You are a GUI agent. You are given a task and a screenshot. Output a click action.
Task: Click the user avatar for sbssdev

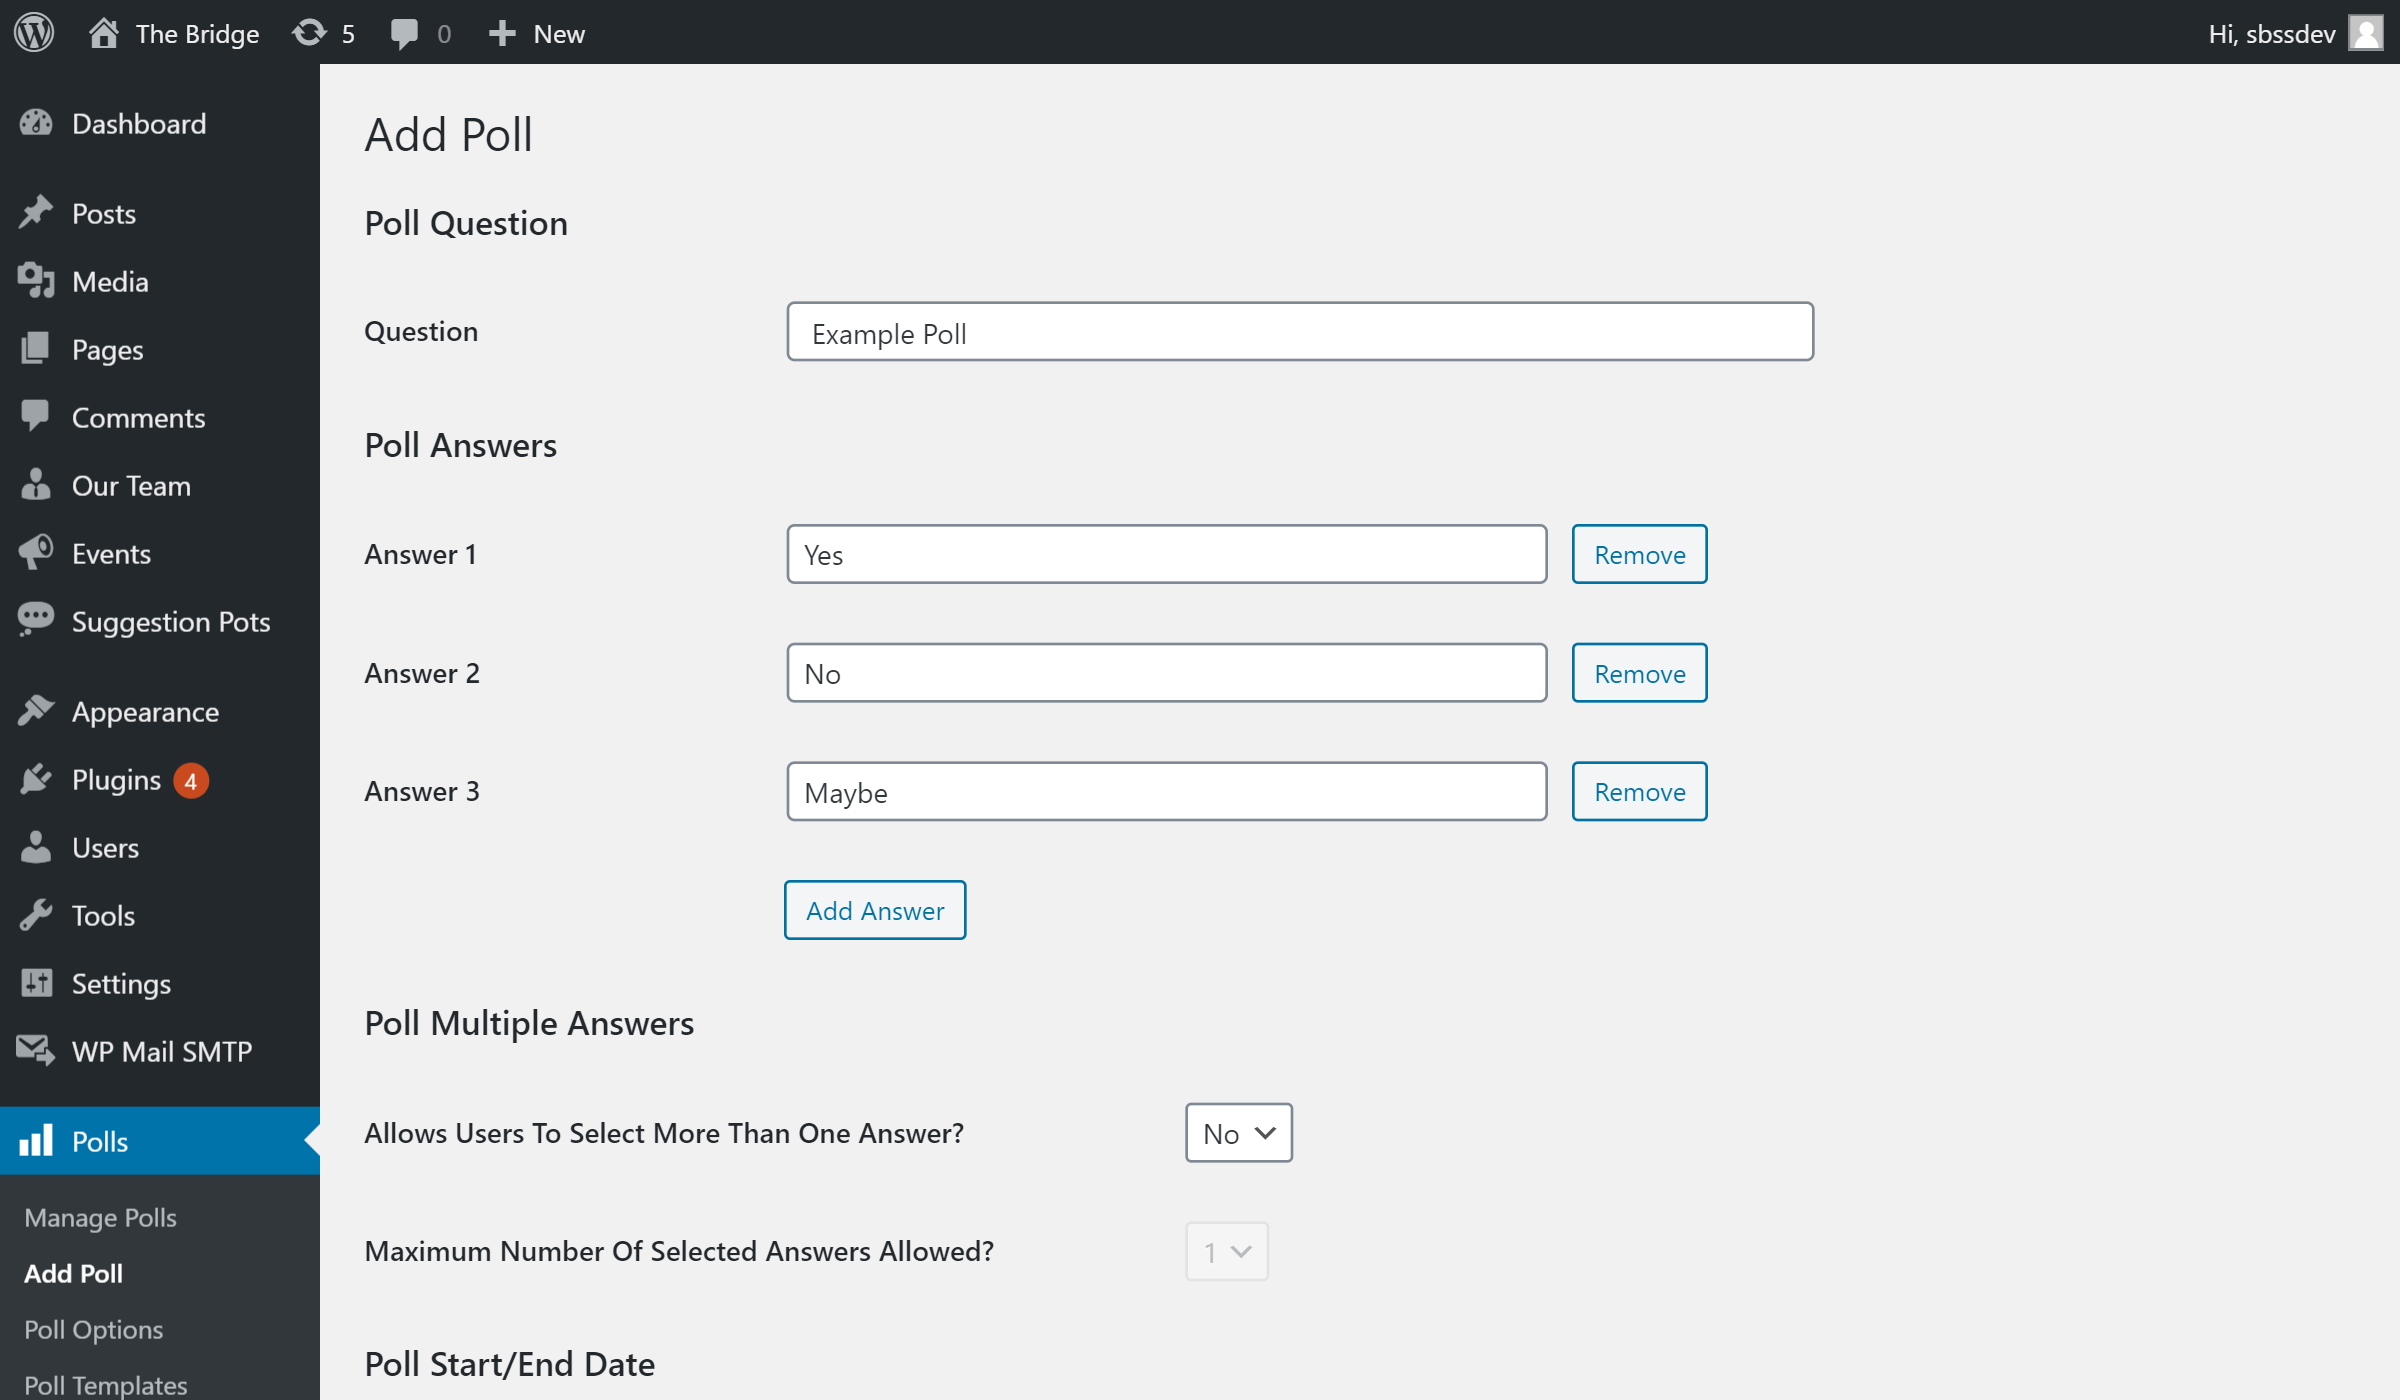point(2365,33)
